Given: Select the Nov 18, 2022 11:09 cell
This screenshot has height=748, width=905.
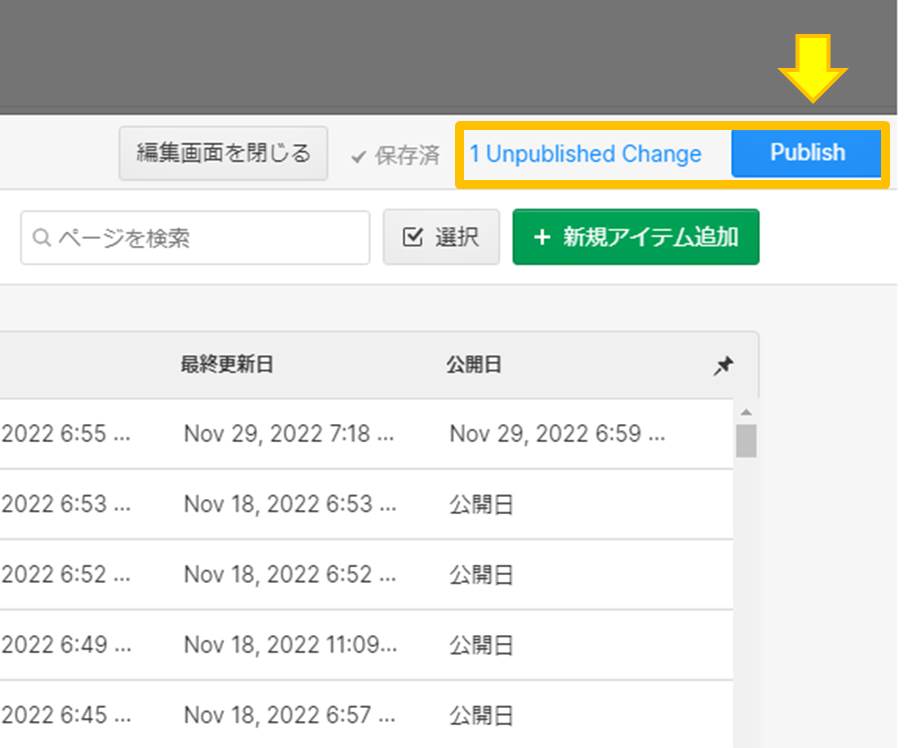Looking at the screenshot, I should (290, 645).
